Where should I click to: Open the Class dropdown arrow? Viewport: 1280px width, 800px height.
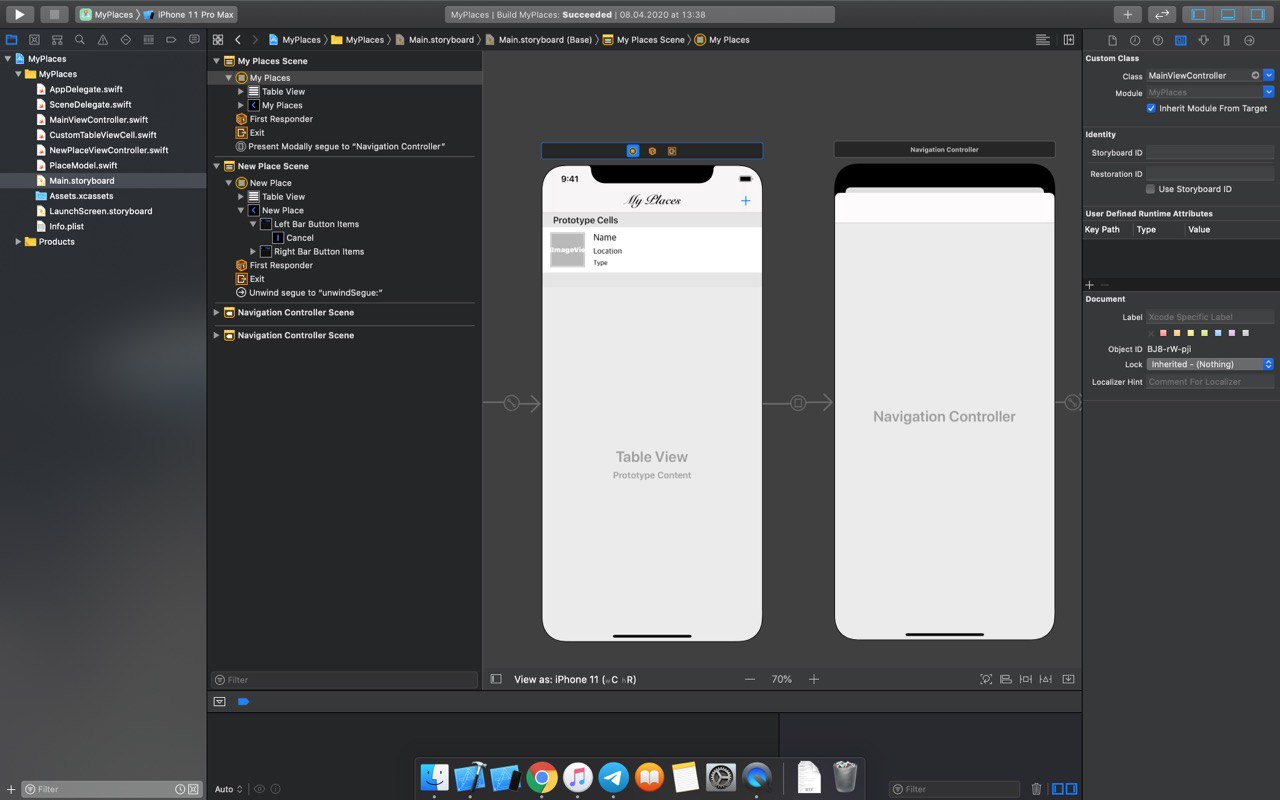point(1268,75)
